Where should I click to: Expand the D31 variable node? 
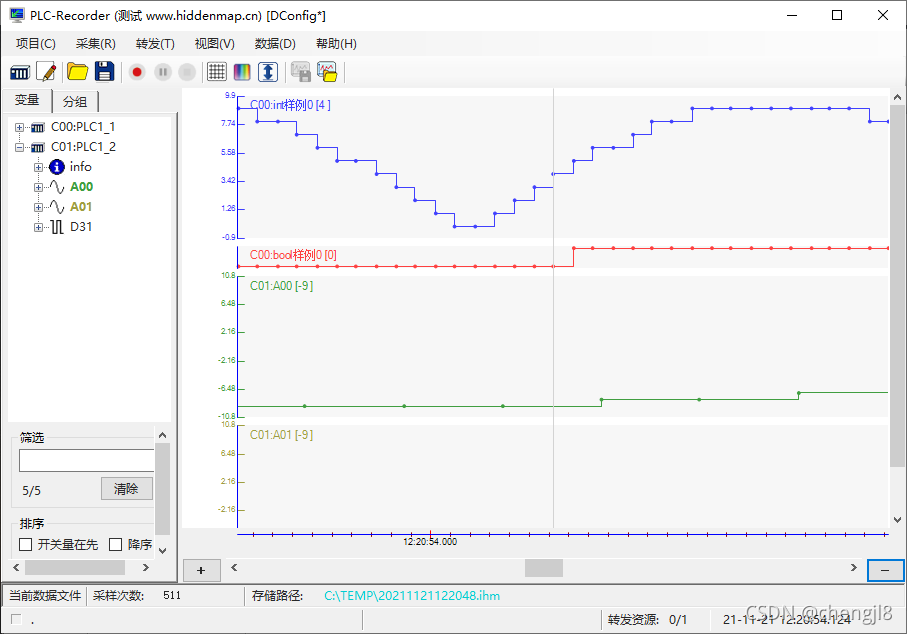tap(38, 227)
